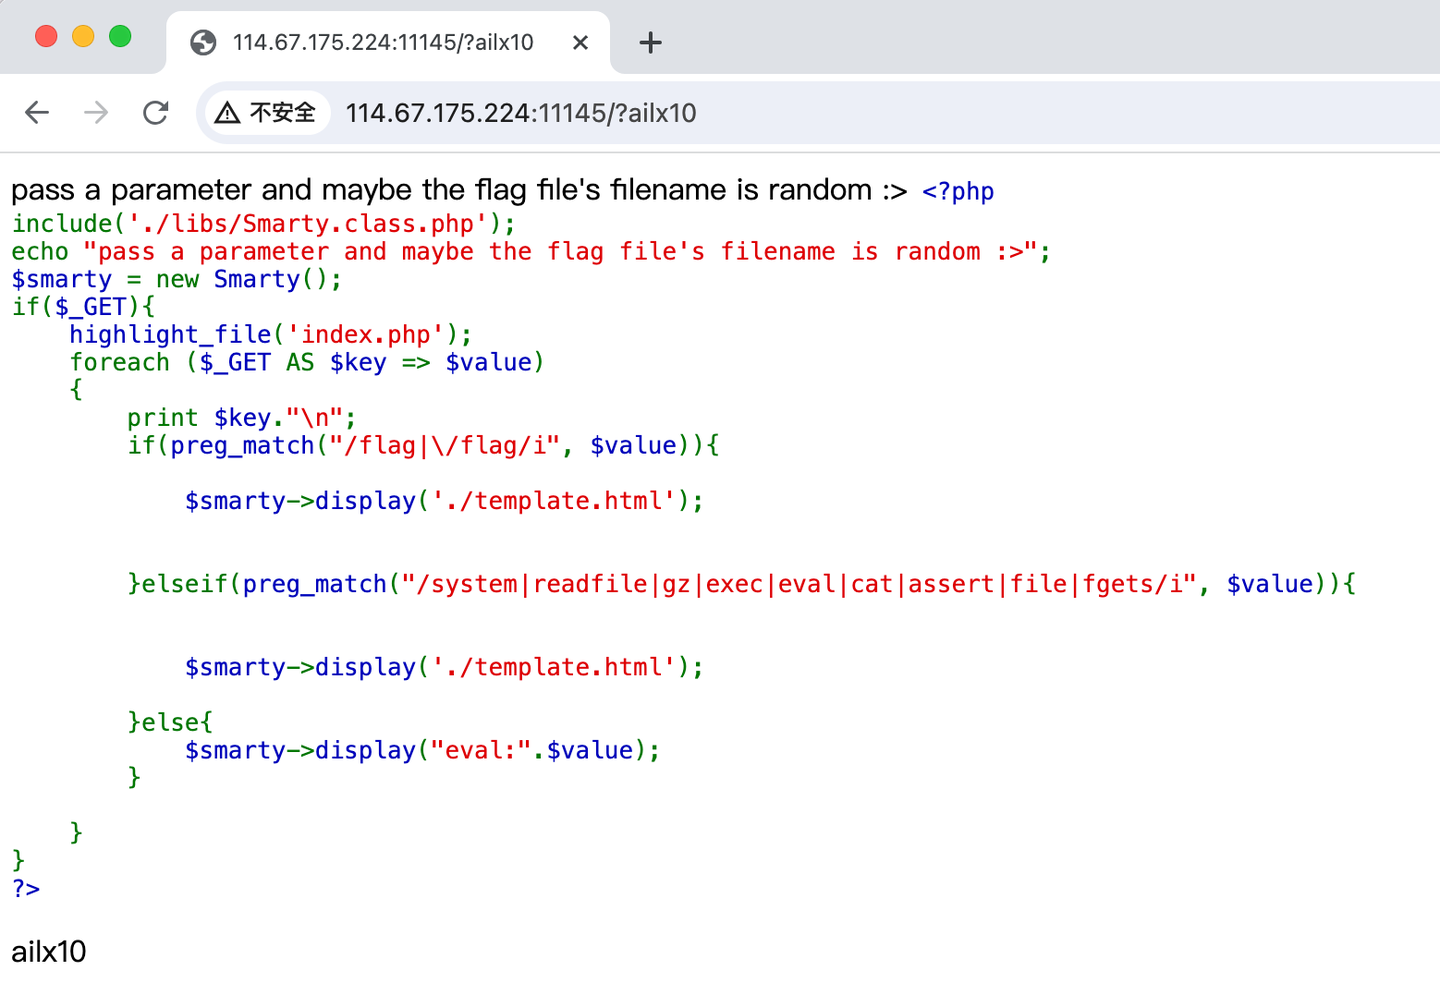Click the closing ?> PHP tag

click(x=26, y=889)
